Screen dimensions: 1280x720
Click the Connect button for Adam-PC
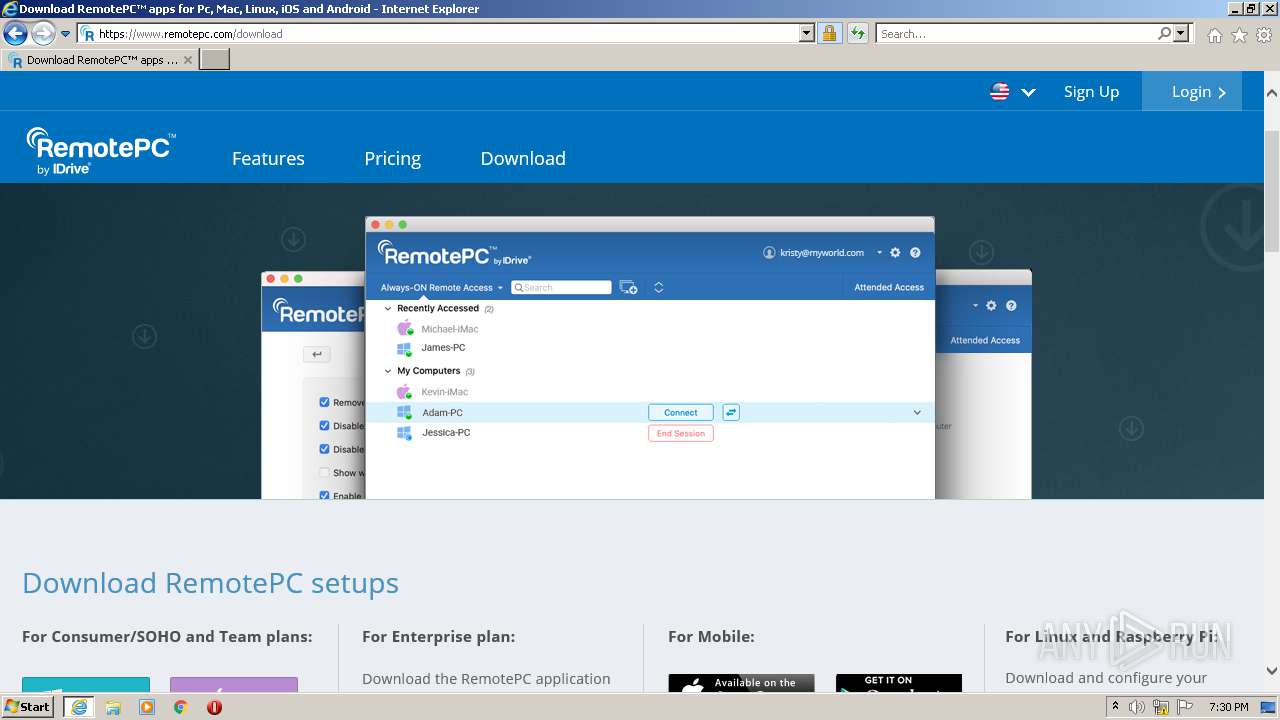click(681, 412)
